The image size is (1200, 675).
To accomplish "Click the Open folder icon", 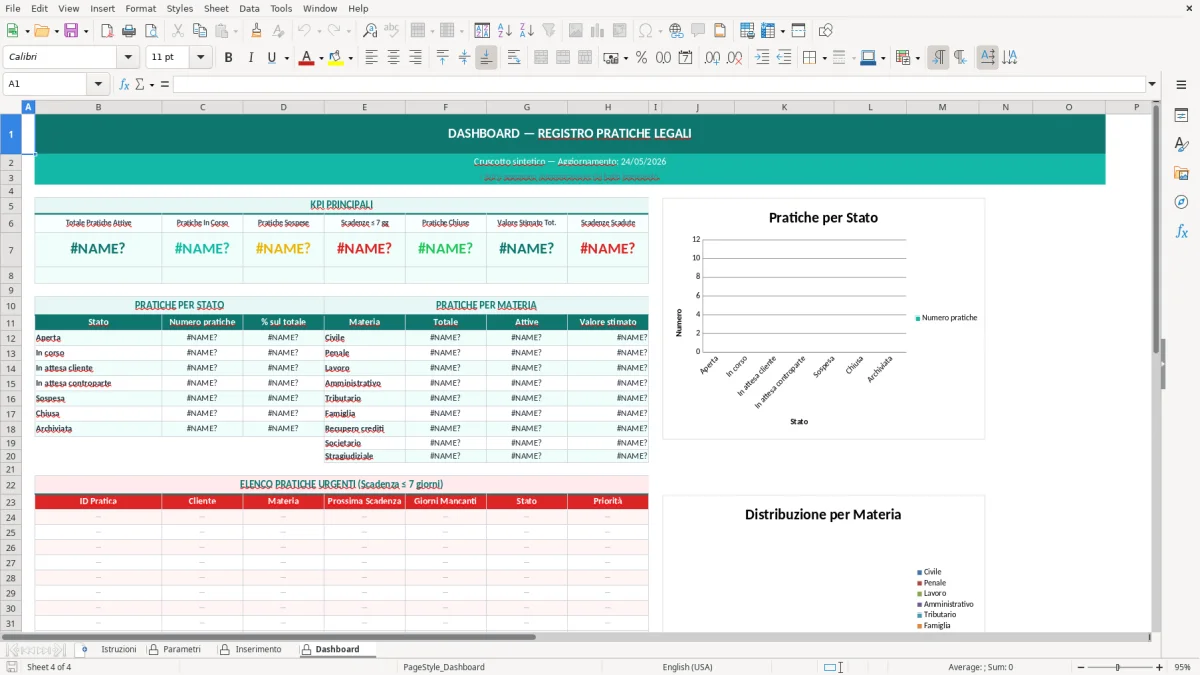I will coord(41,31).
